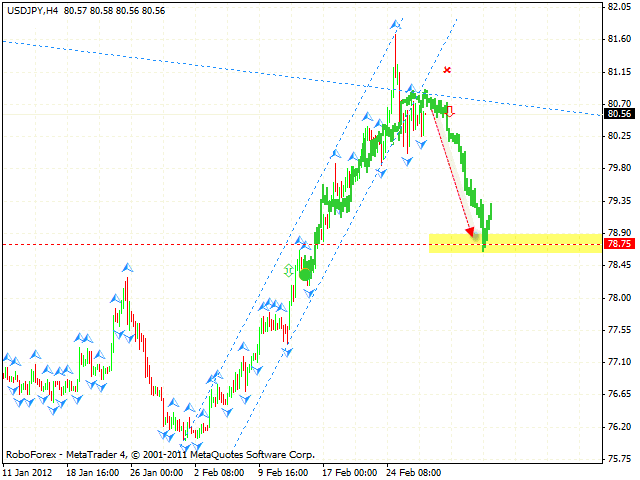
Task: Click the 26 Jan 00:00 date label
Action: click(x=155, y=471)
